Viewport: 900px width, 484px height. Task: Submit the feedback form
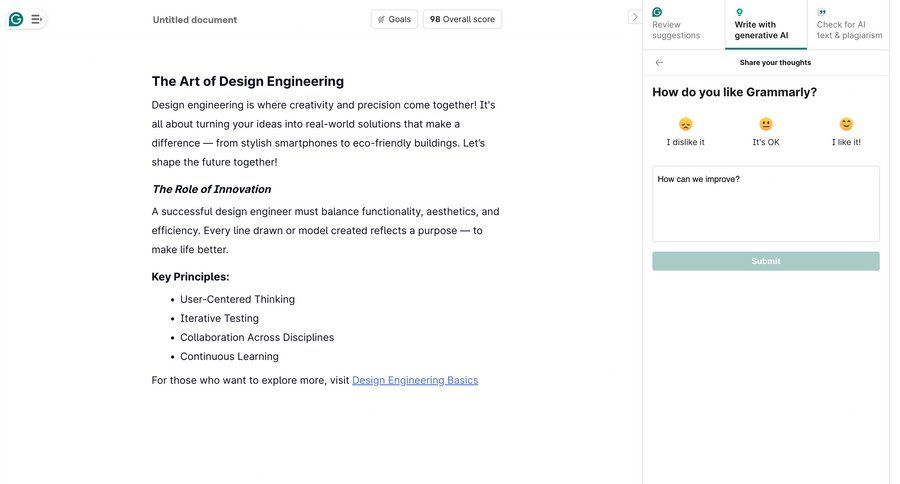pyautogui.click(x=766, y=261)
